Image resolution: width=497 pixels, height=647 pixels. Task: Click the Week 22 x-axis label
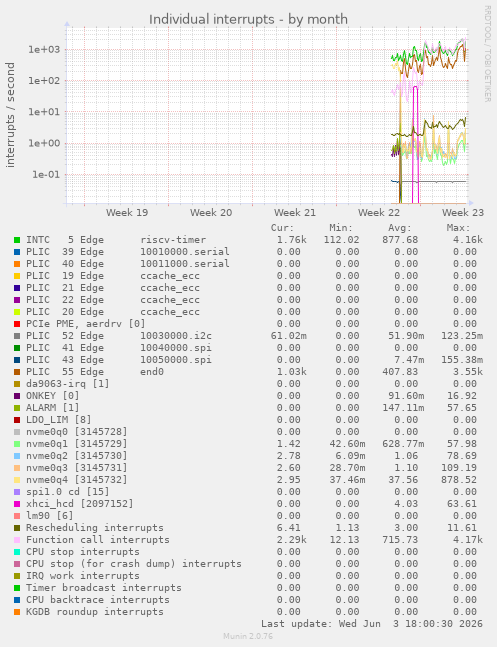tap(379, 213)
